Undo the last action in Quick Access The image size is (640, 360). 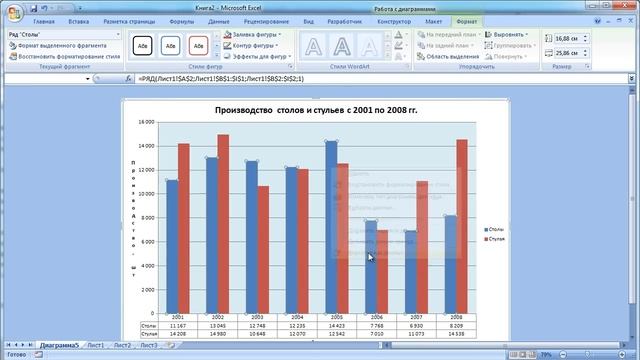pyautogui.click(x=44, y=8)
